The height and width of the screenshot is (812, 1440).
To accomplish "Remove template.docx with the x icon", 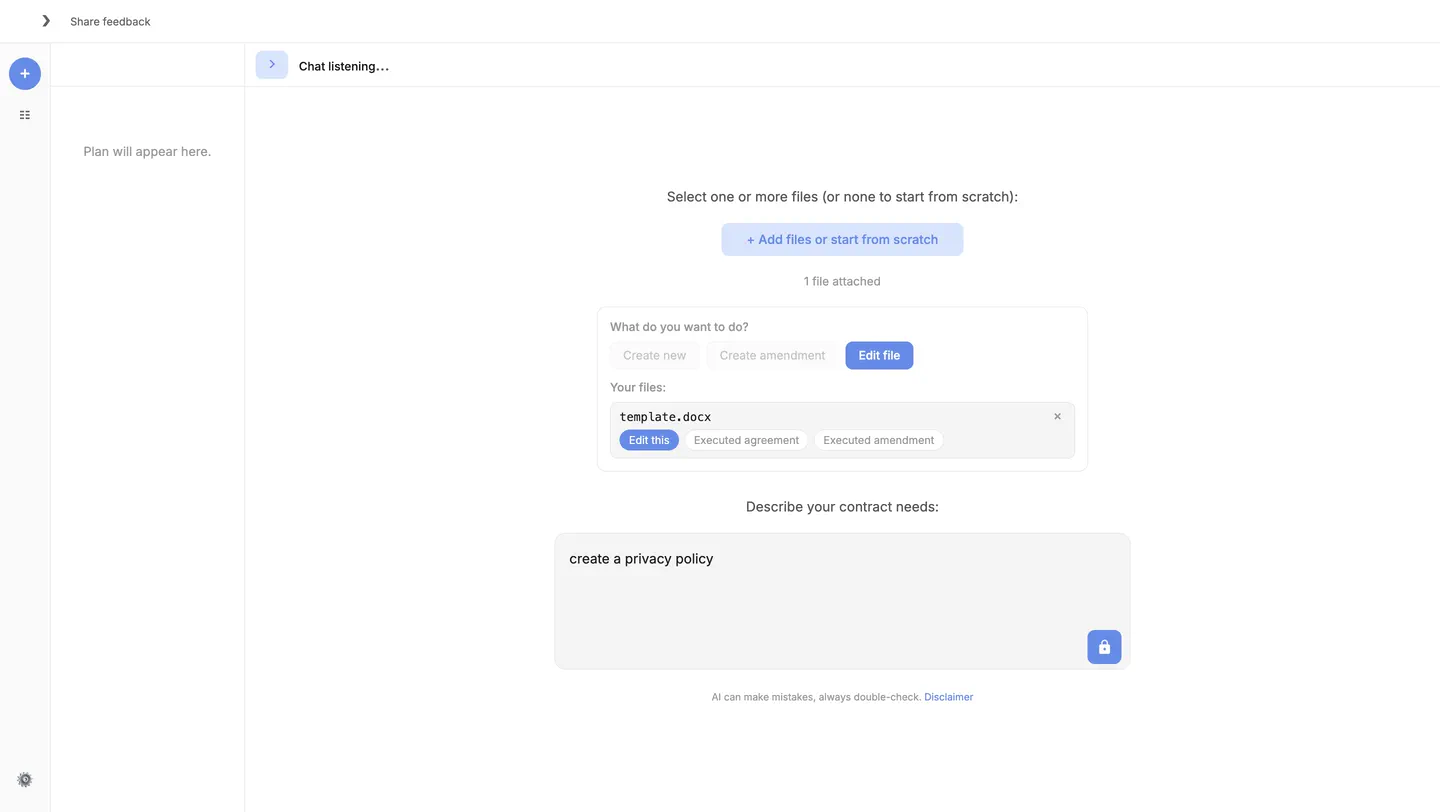I will tap(1057, 416).
